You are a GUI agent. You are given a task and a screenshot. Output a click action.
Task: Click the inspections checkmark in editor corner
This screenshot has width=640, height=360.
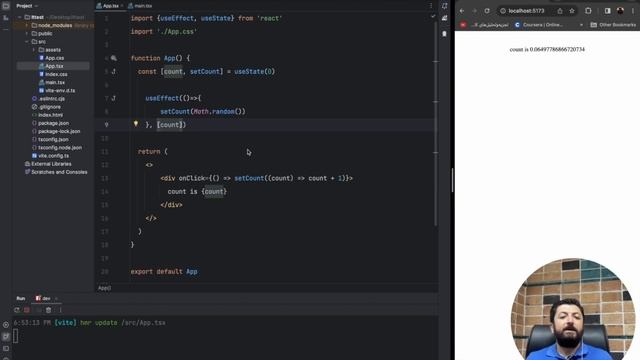click(433, 17)
